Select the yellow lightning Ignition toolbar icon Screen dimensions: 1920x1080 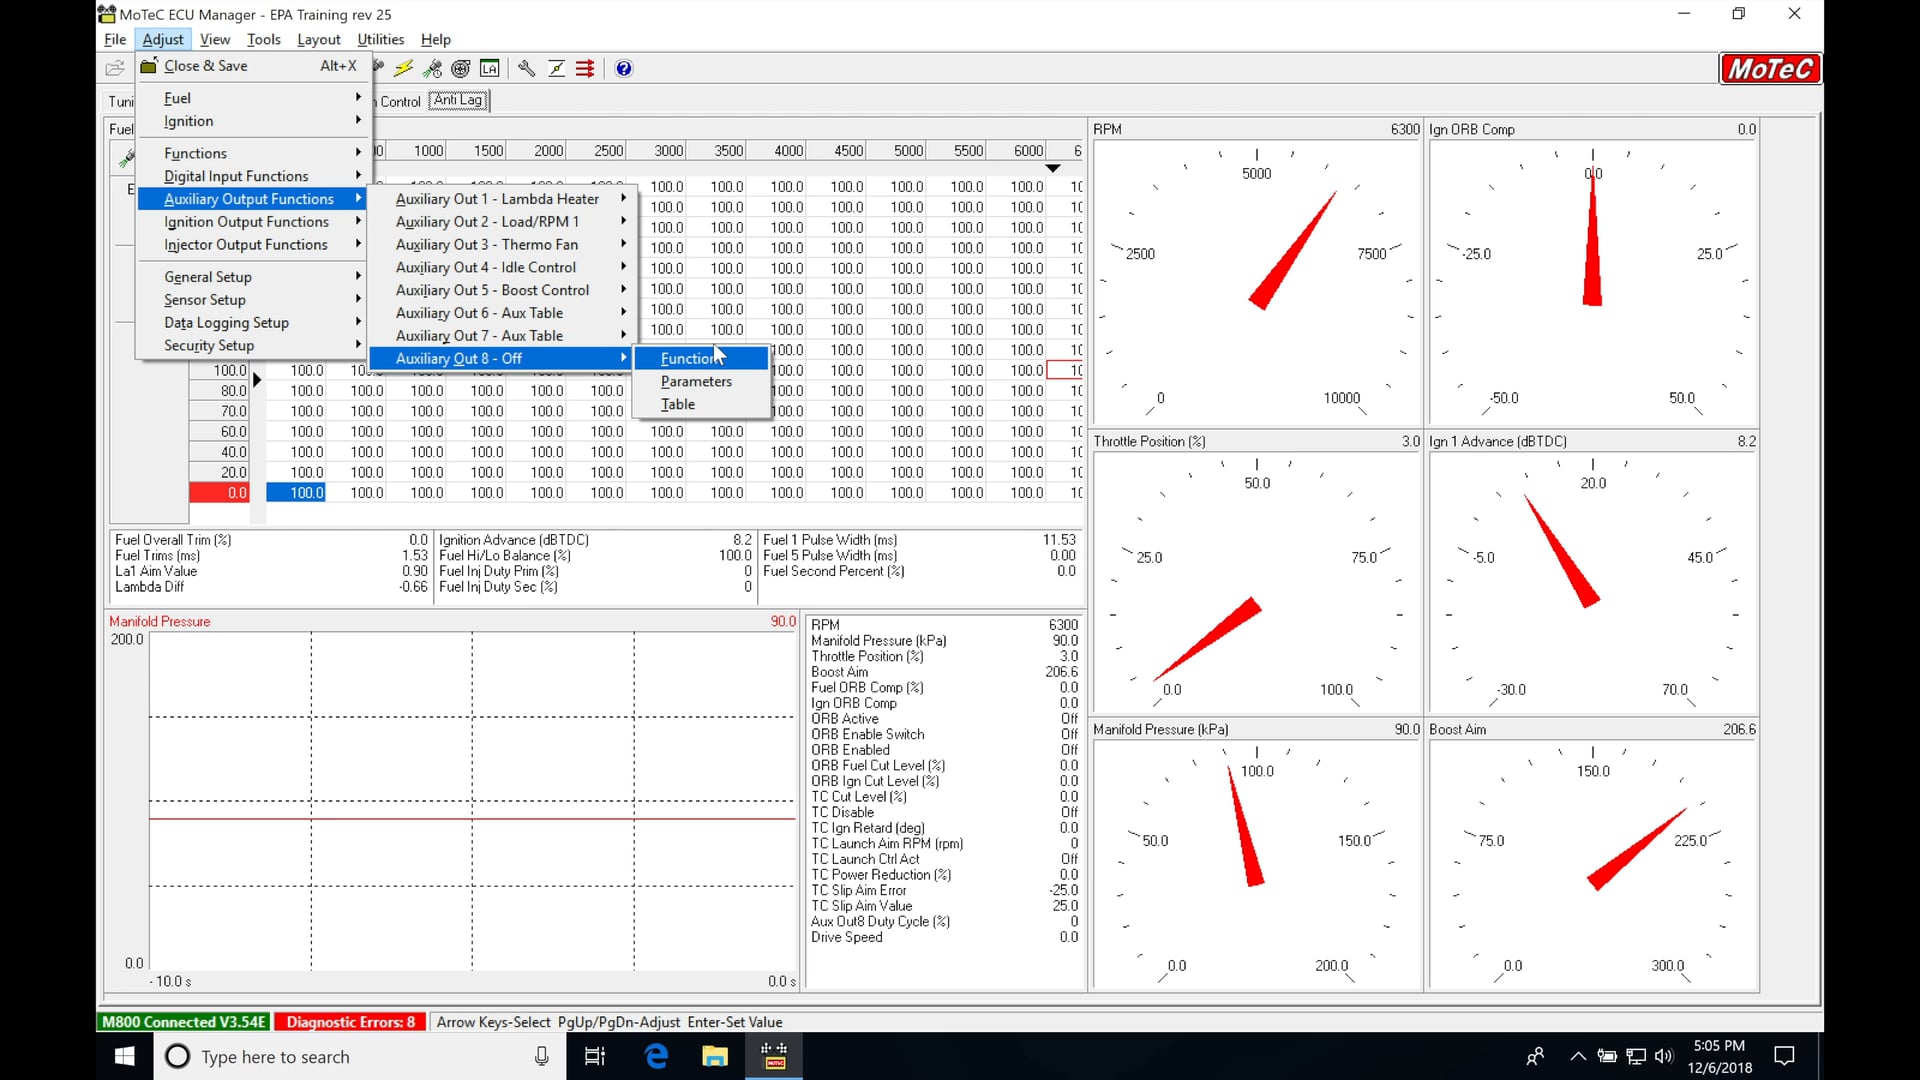[x=403, y=68]
